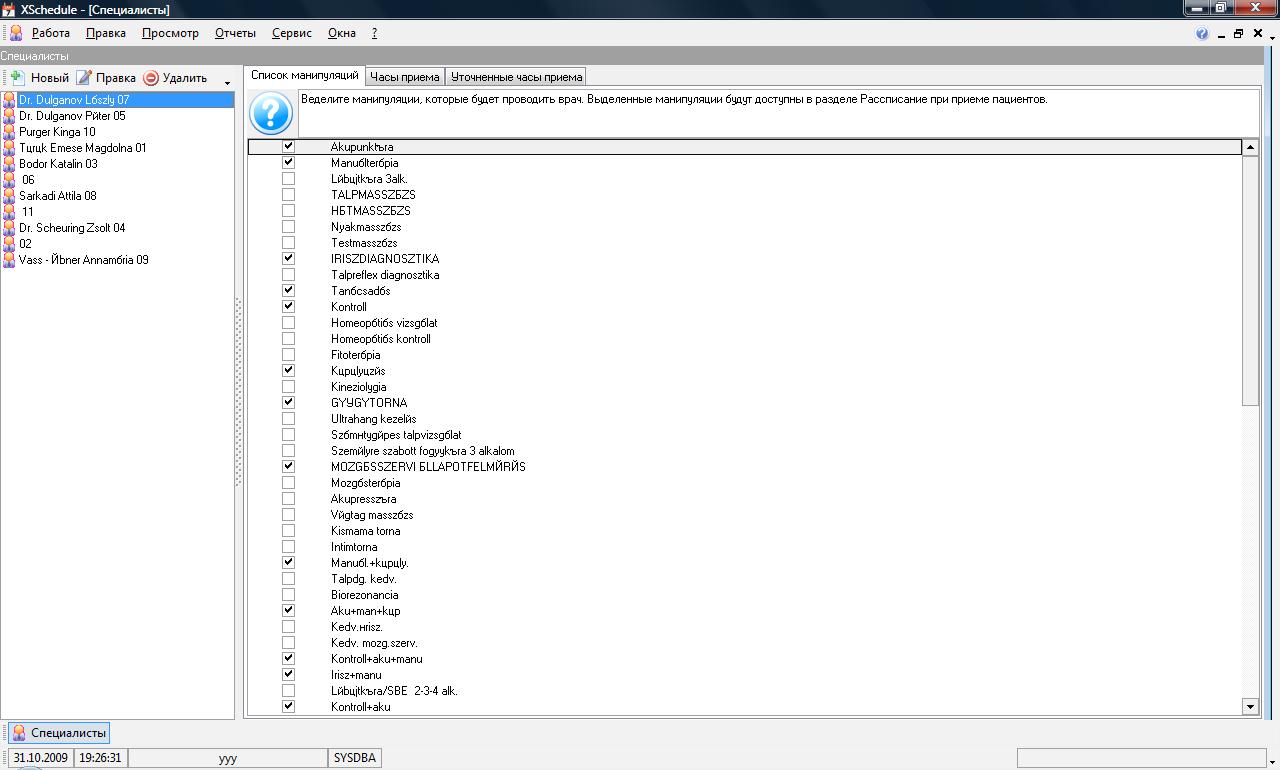Click the scrollbar down arrow in manipulations list
Screen dimensions: 1280x770
(1249, 707)
